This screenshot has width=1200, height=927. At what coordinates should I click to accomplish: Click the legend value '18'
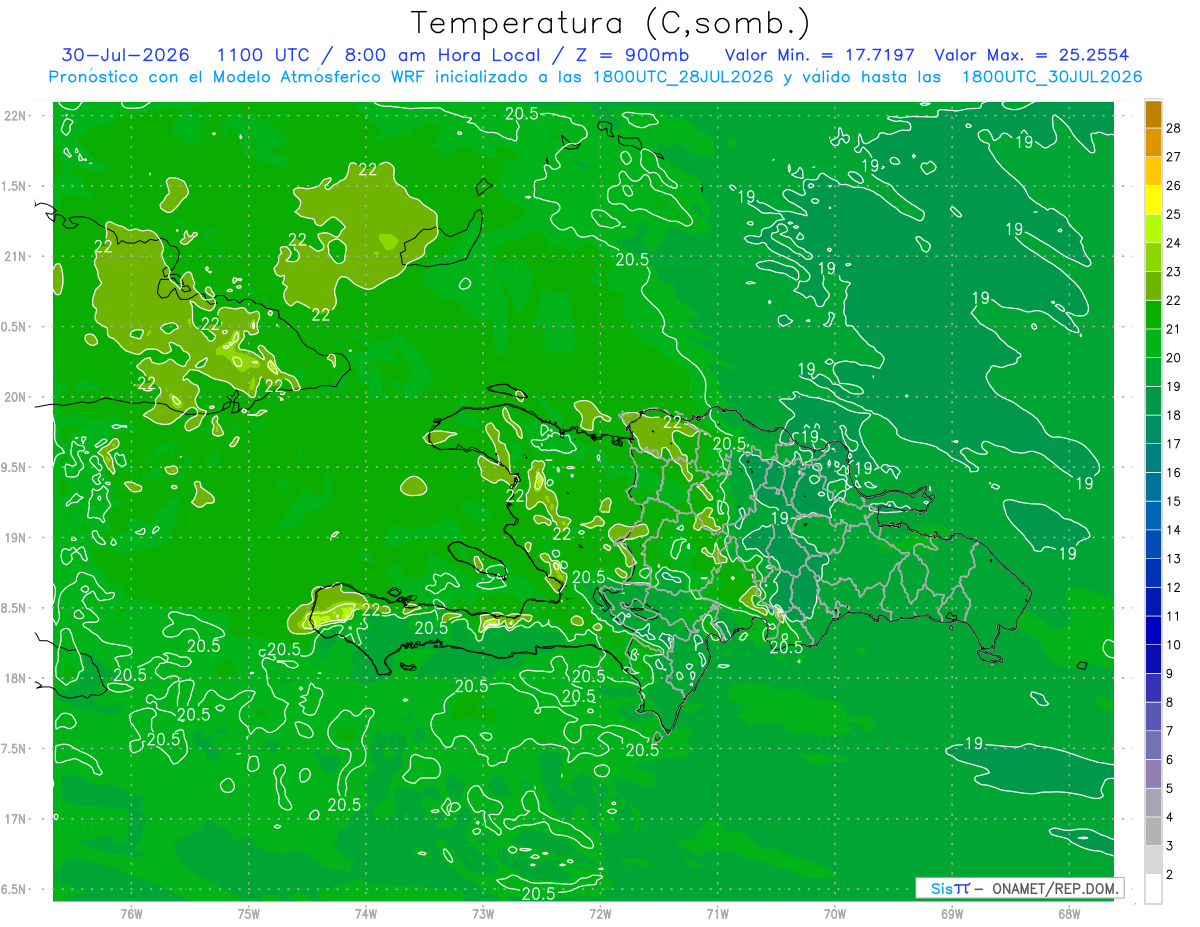tap(1174, 415)
